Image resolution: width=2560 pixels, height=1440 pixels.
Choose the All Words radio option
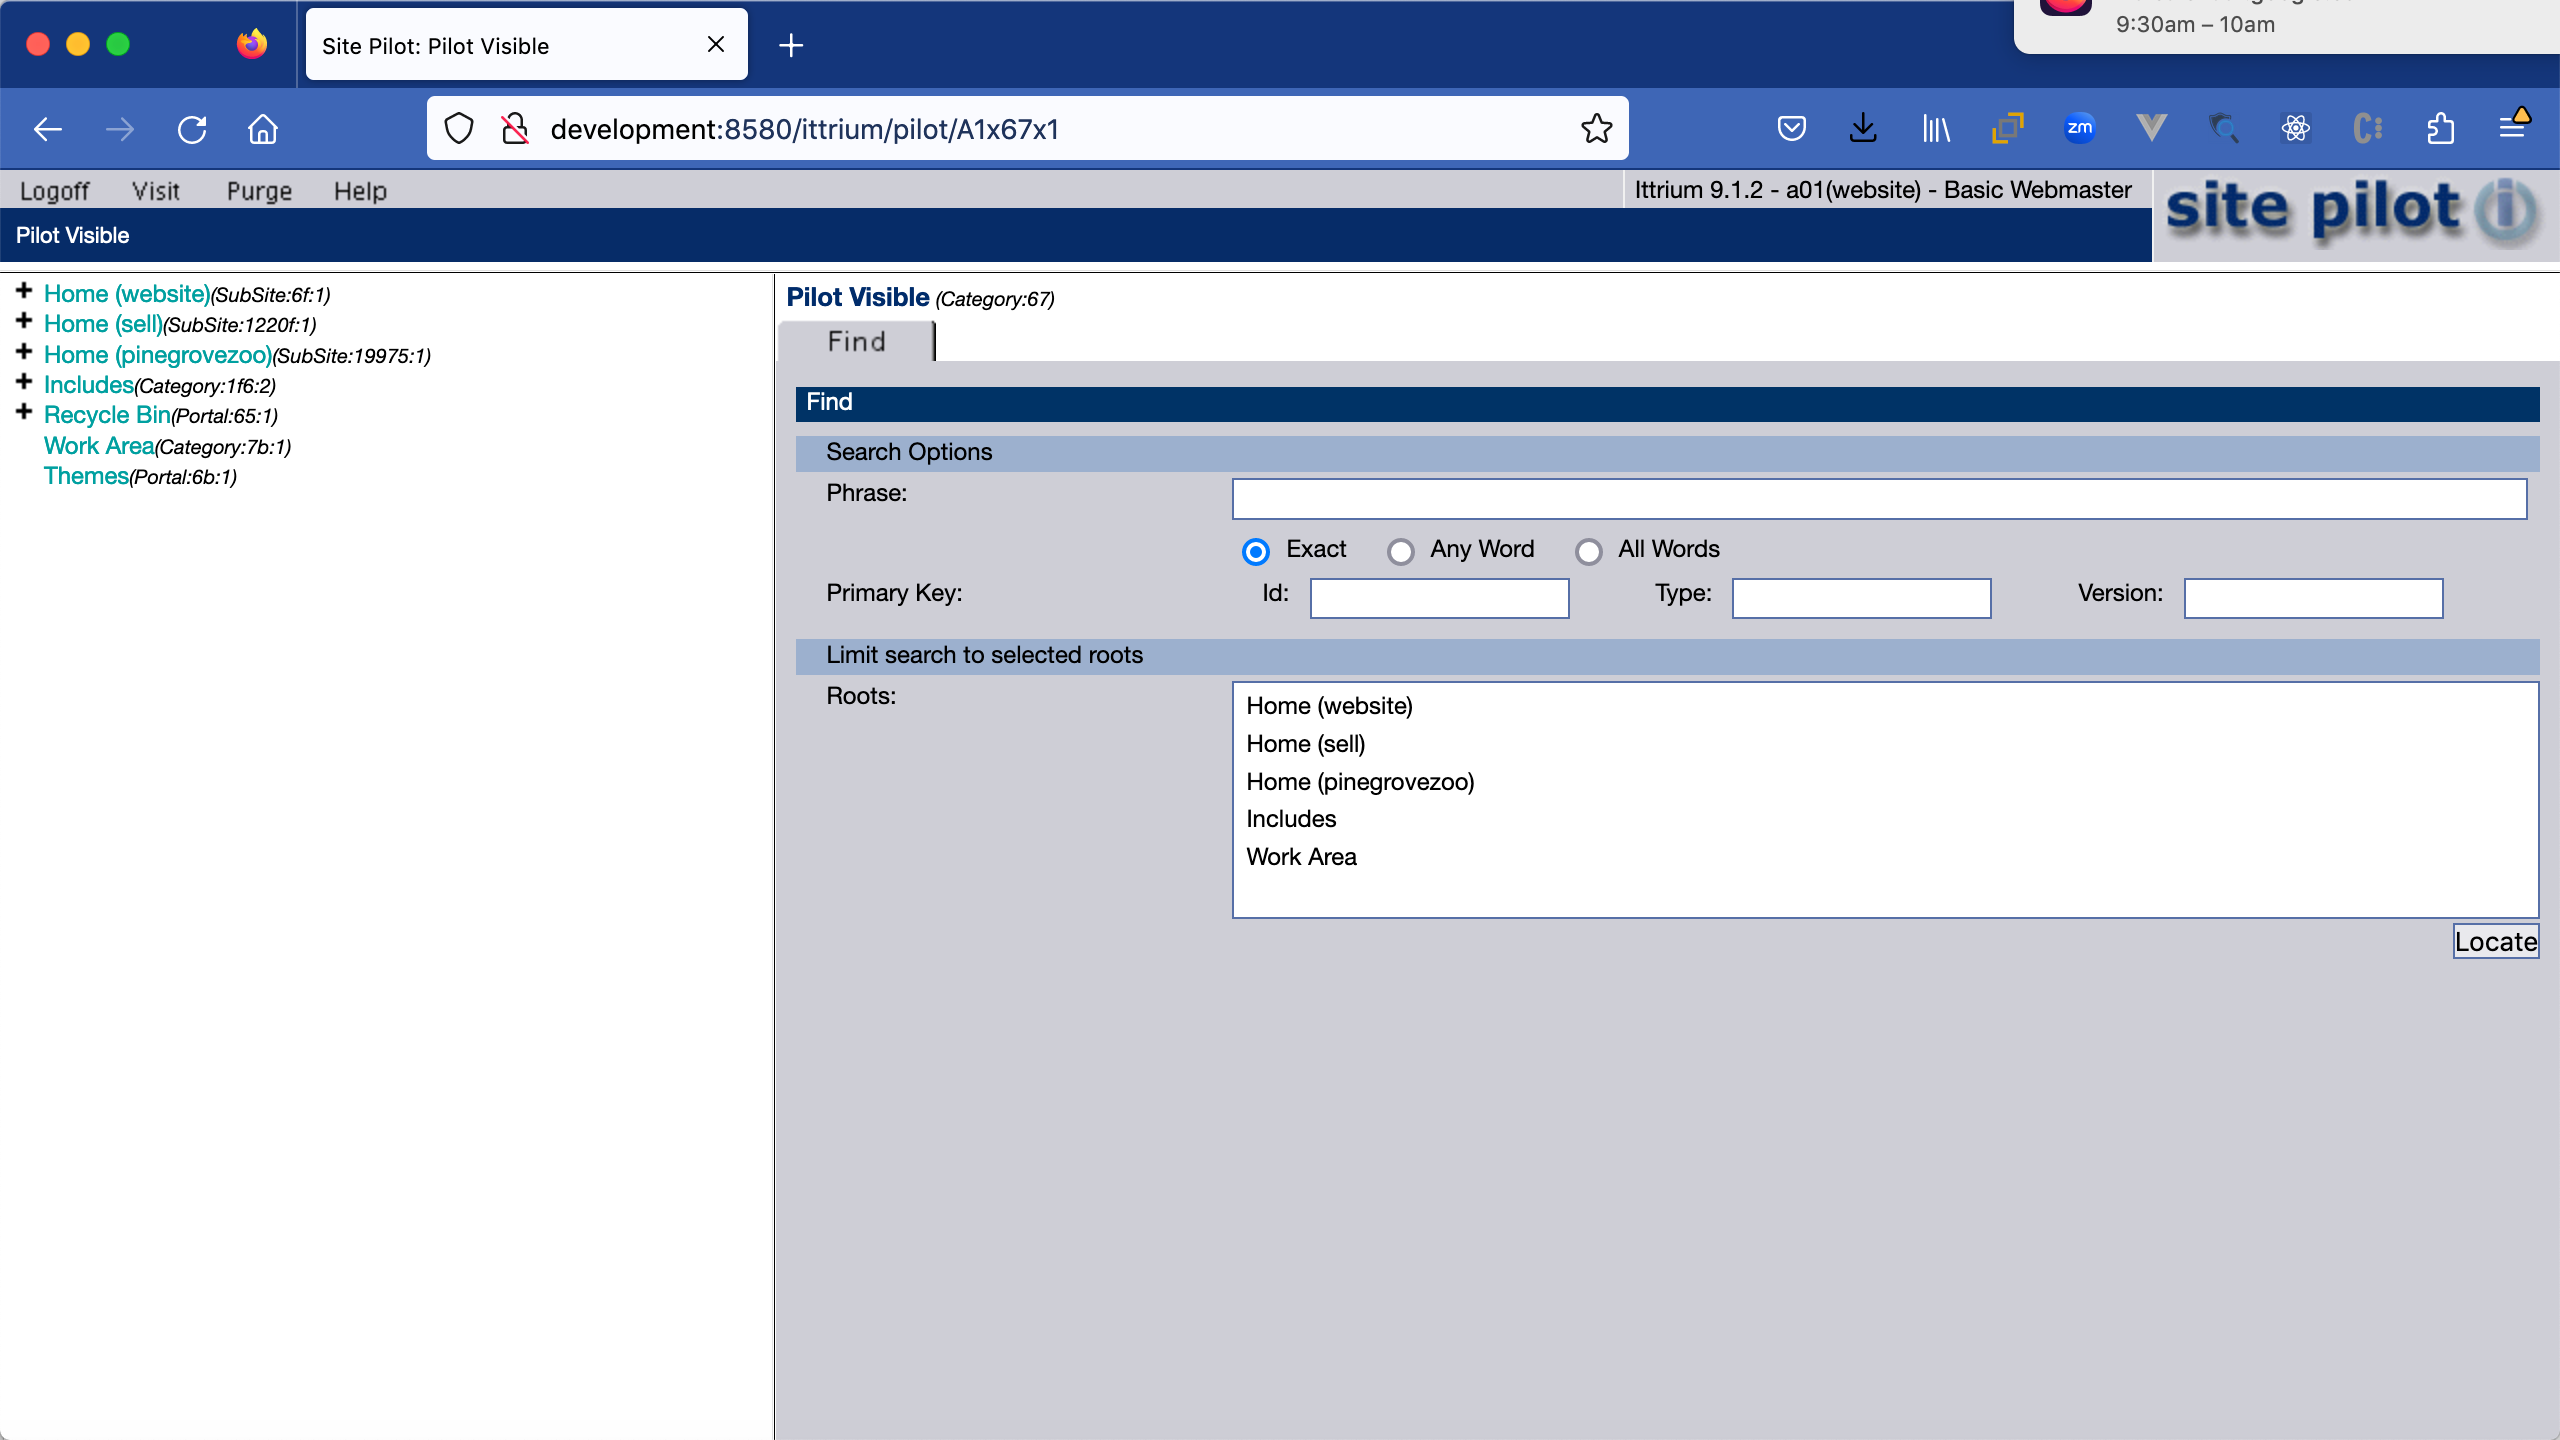click(x=1588, y=551)
